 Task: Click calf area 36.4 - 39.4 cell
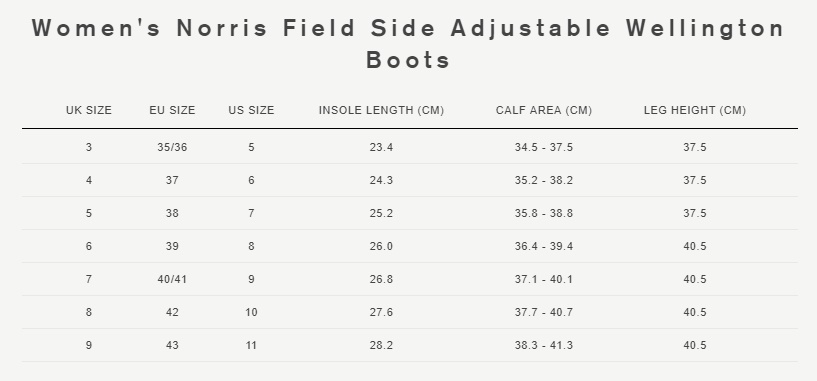click(x=544, y=247)
